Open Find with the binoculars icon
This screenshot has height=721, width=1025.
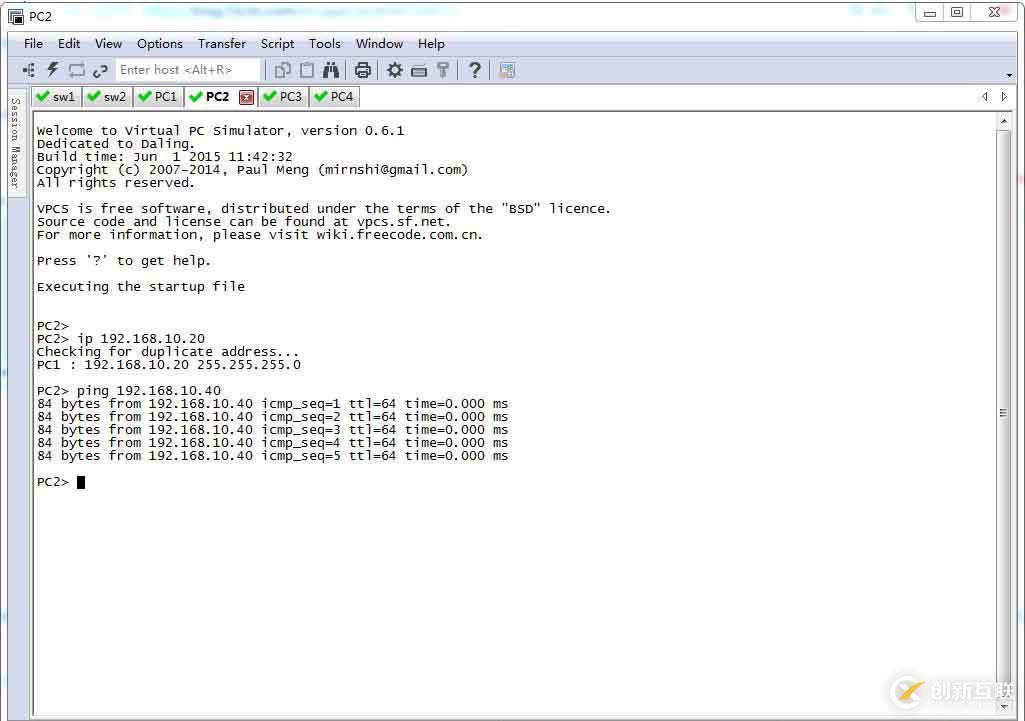point(331,70)
